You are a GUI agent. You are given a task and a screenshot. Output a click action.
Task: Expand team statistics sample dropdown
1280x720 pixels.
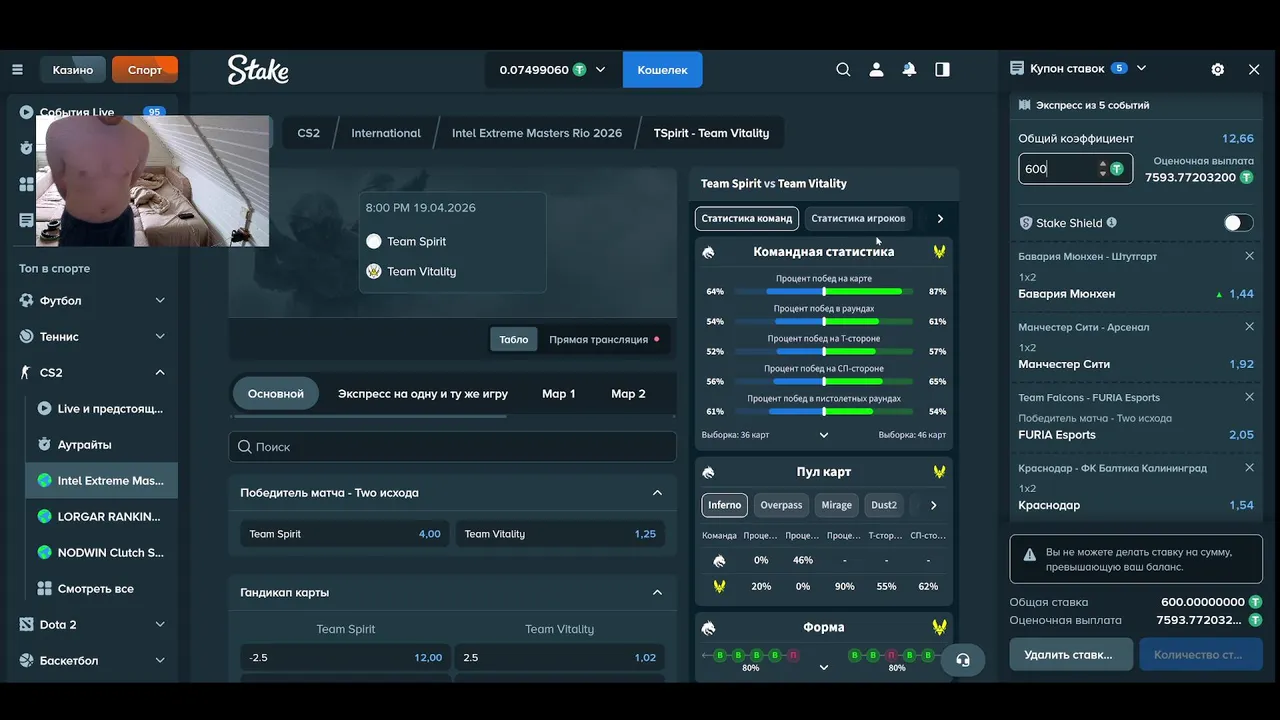(824, 435)
